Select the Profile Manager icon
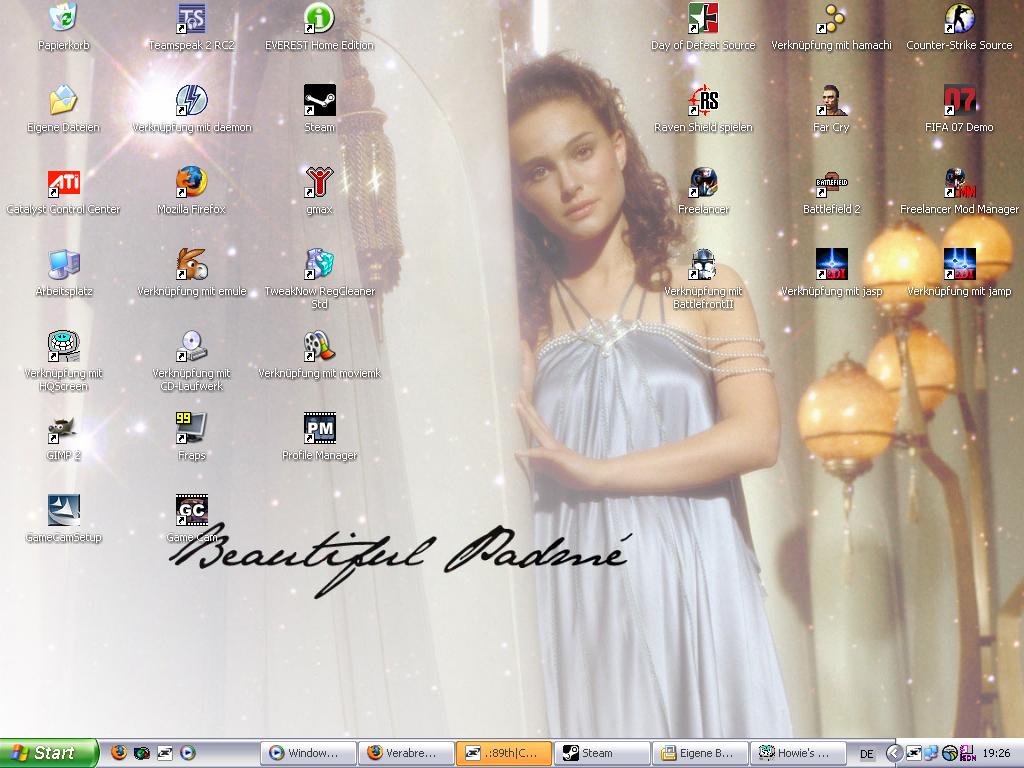Viewport: 1024px width, 768px height. [319, 428]
